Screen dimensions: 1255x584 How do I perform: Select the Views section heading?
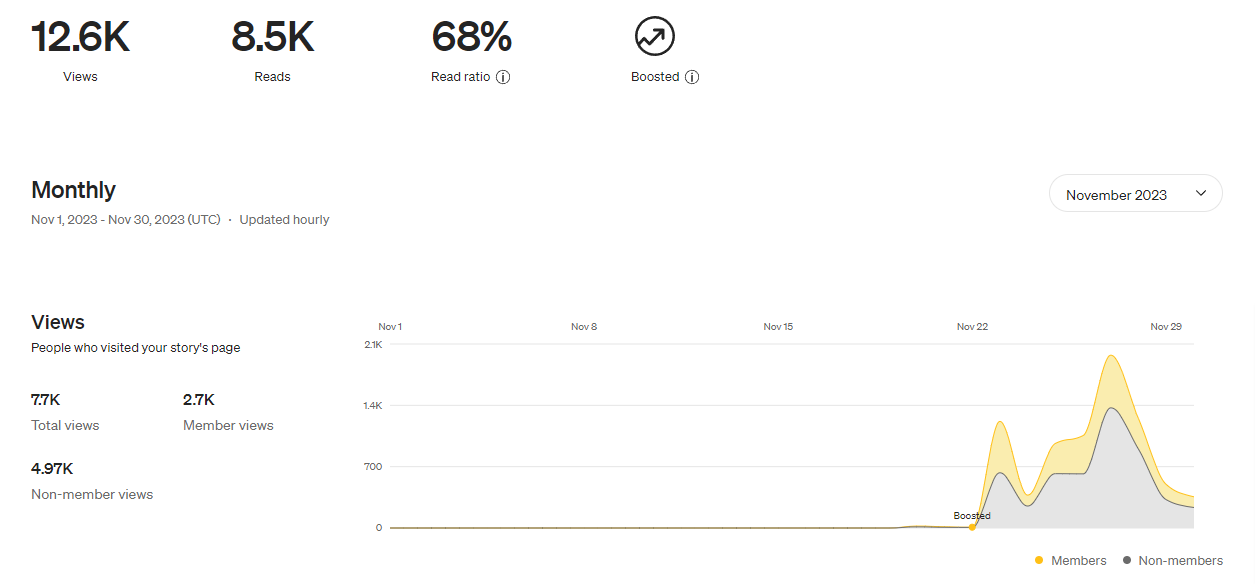(x=57, y=322)
